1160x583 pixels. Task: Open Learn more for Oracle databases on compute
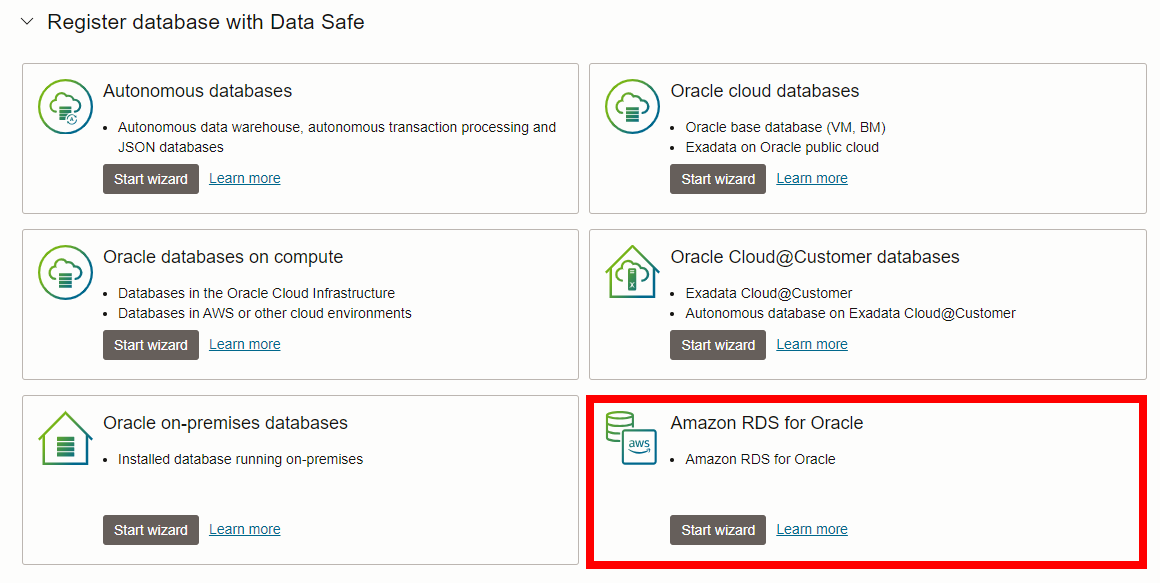244,344
